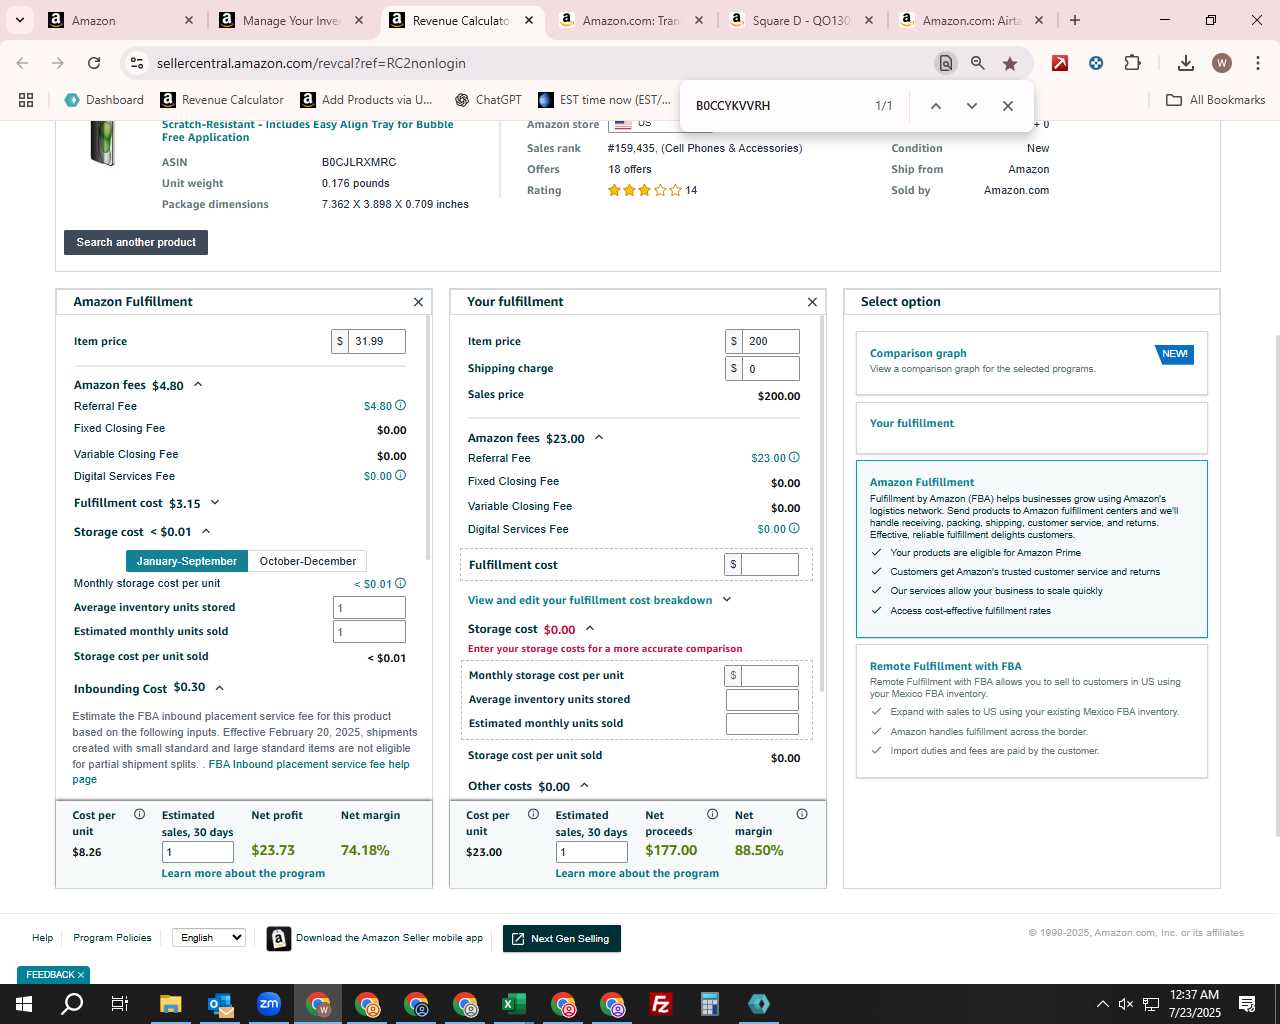Click Next Gen Selling button
The height and width of the screenshot is (1024, 1280).
(562, 938)
